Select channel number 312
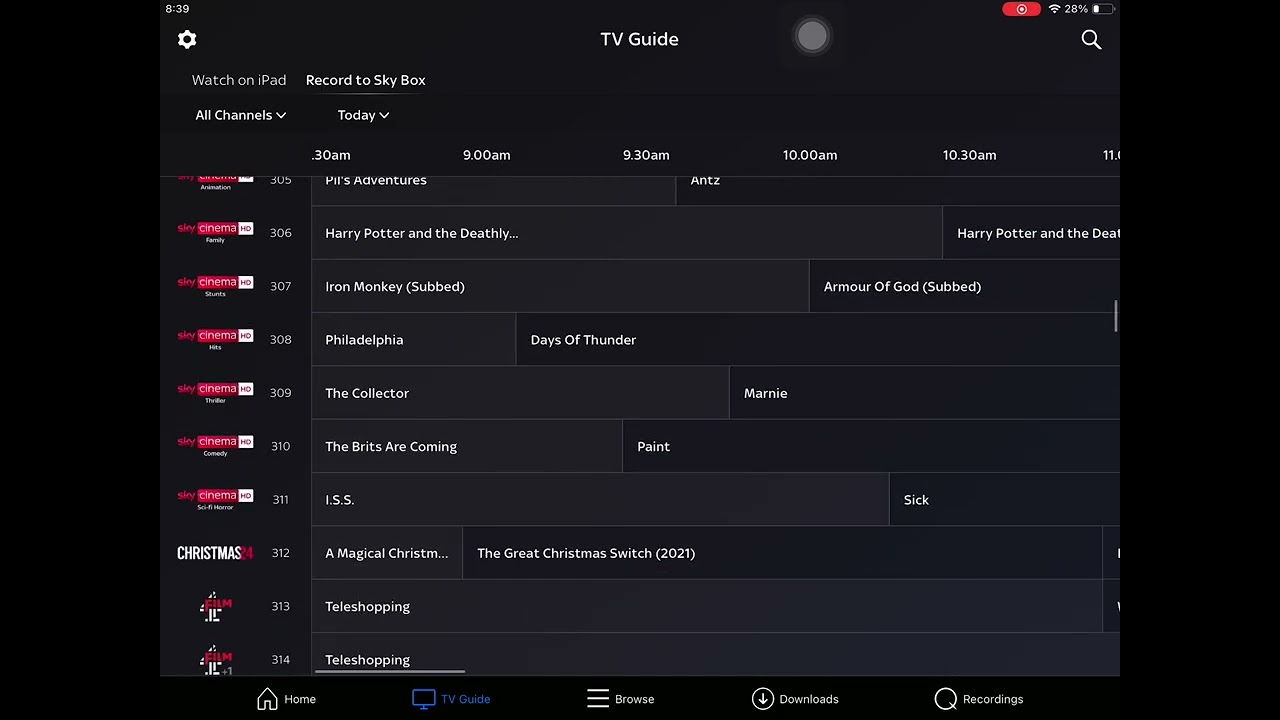This screenshot has width=1280, height=720. click(280, 553)
